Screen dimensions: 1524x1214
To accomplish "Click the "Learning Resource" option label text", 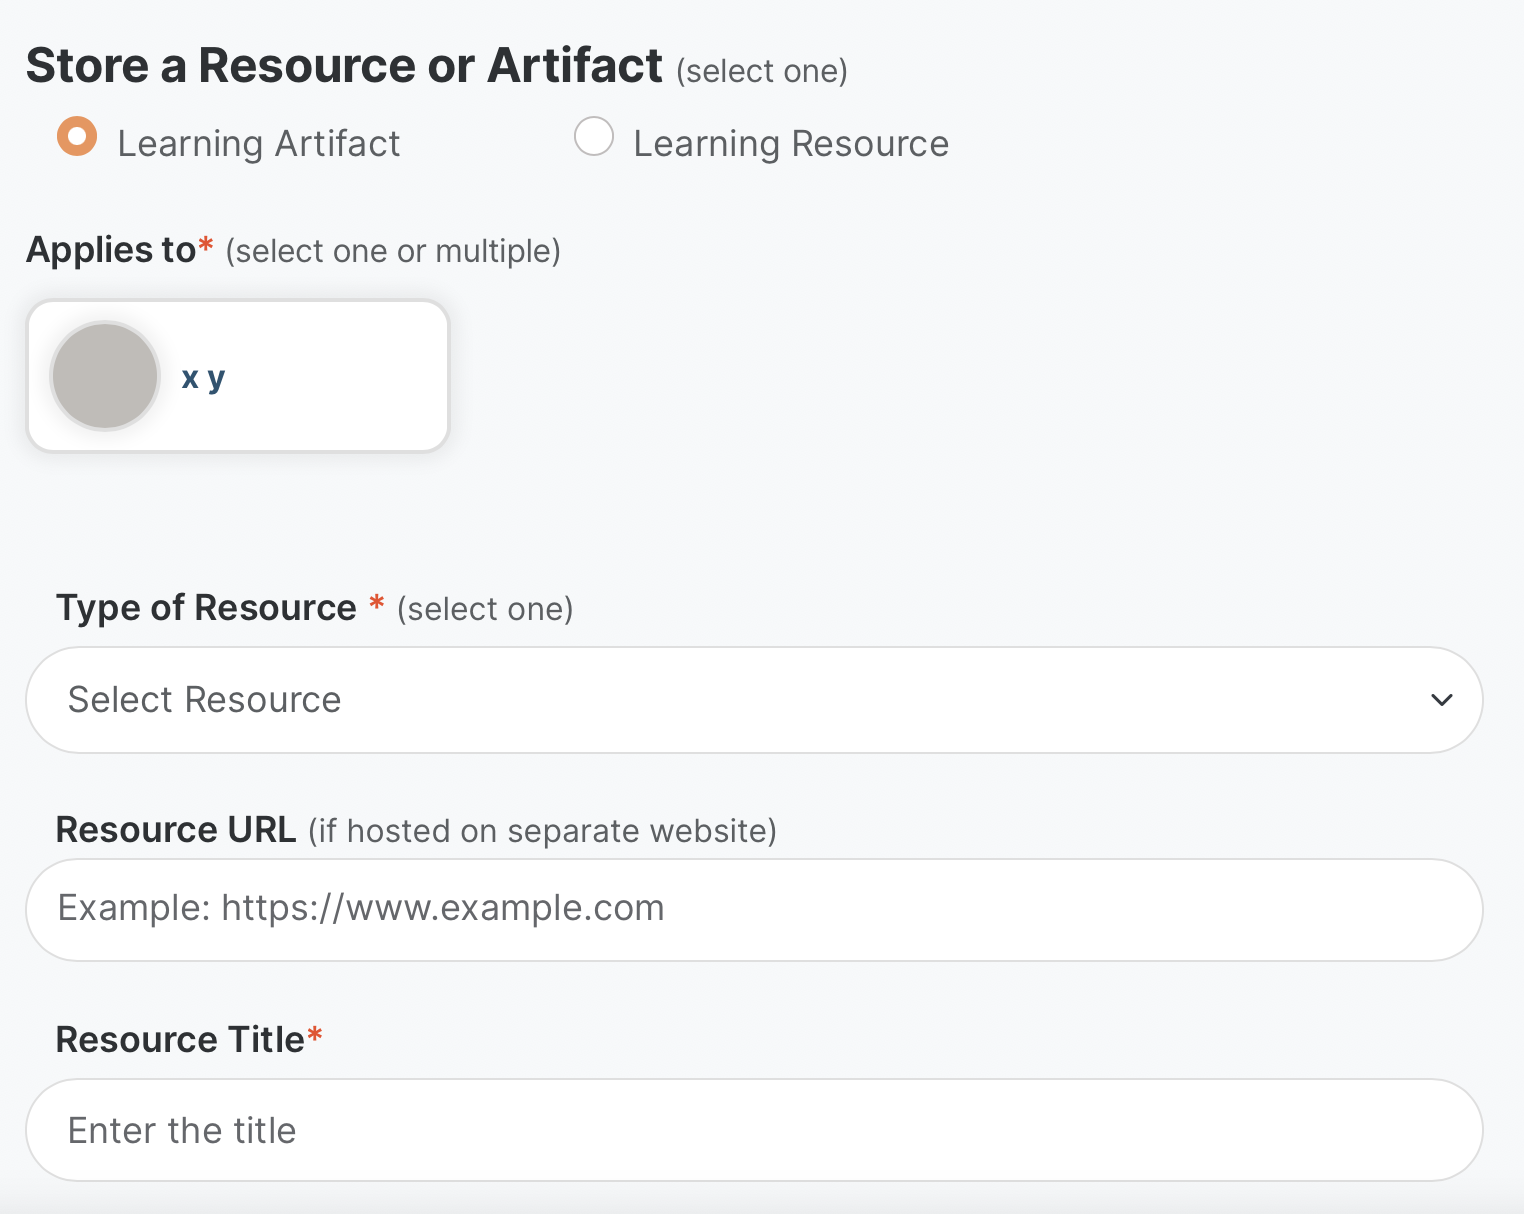I will (790, 144).
